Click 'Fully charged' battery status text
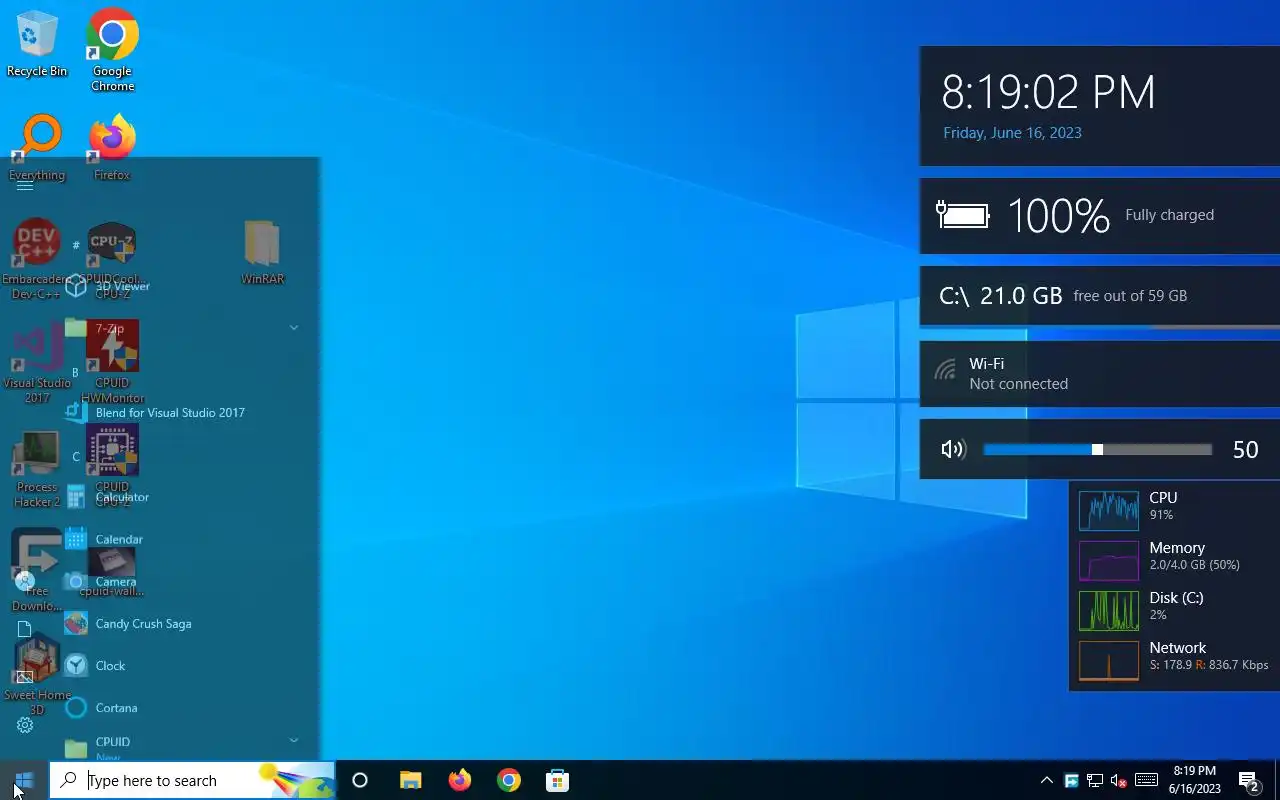This screenshot has width=1280, height=800. [x=1169, y=215]
